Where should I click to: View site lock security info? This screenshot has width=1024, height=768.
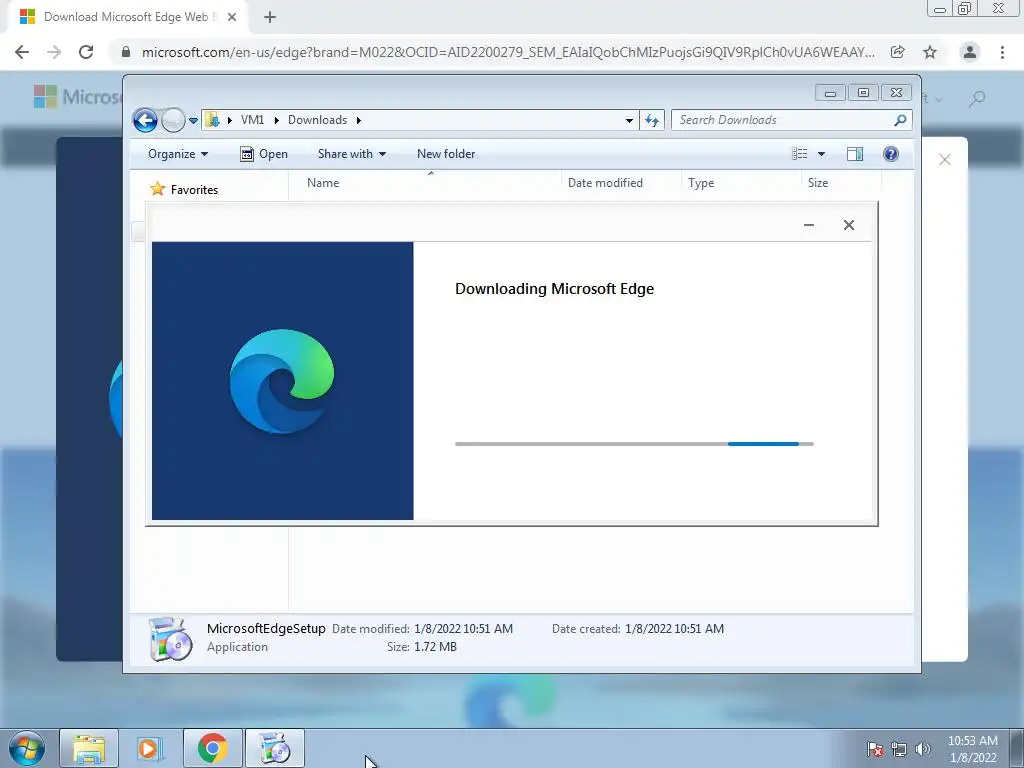pos(126,52)
